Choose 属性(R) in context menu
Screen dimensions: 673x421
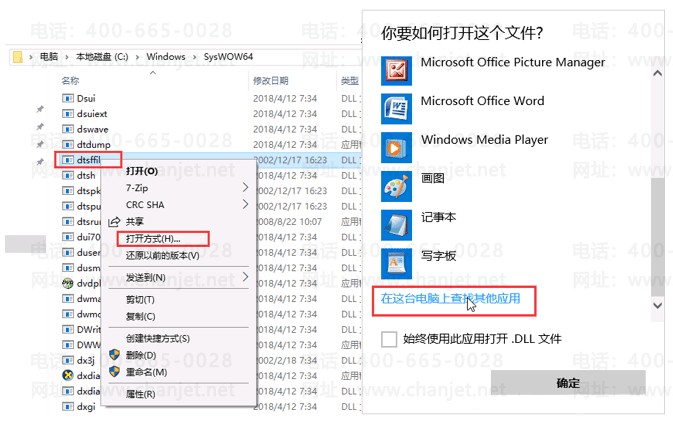pos(140,394)
